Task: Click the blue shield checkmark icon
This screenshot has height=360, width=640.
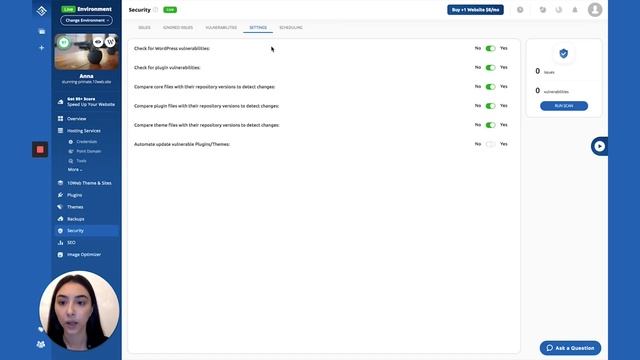Action: [x=564, y=53]
